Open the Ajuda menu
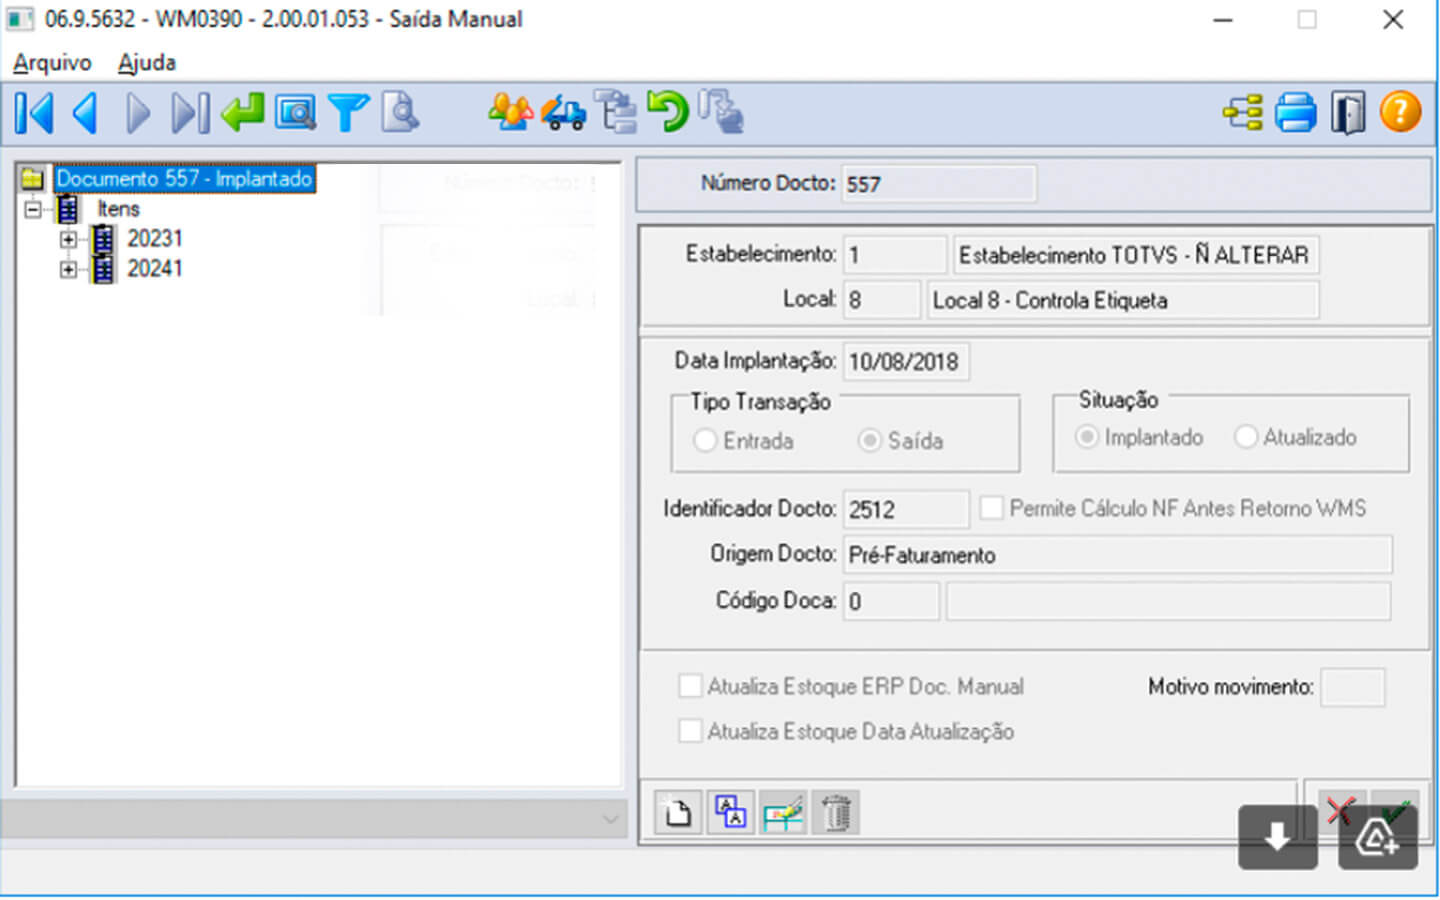Viewport: 1440px width, 900px height. tap(146, 63)
